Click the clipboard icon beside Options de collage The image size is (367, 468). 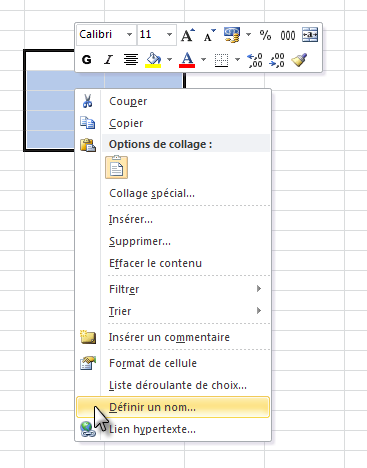click(88, 145)
